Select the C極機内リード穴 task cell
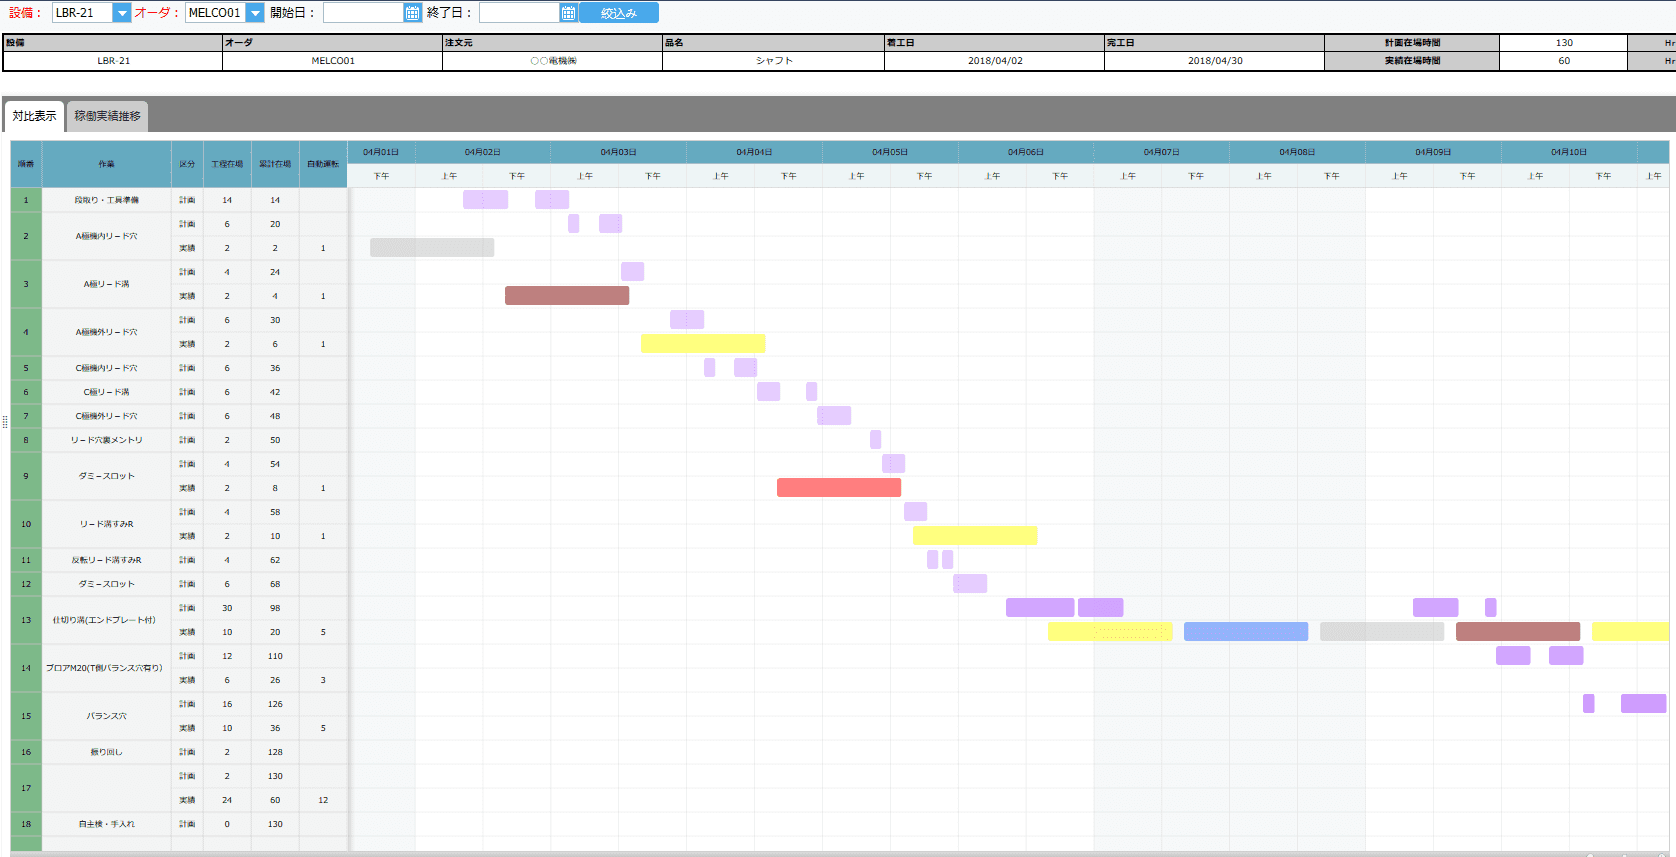The image size is (1676, 857). click(106, 368)
